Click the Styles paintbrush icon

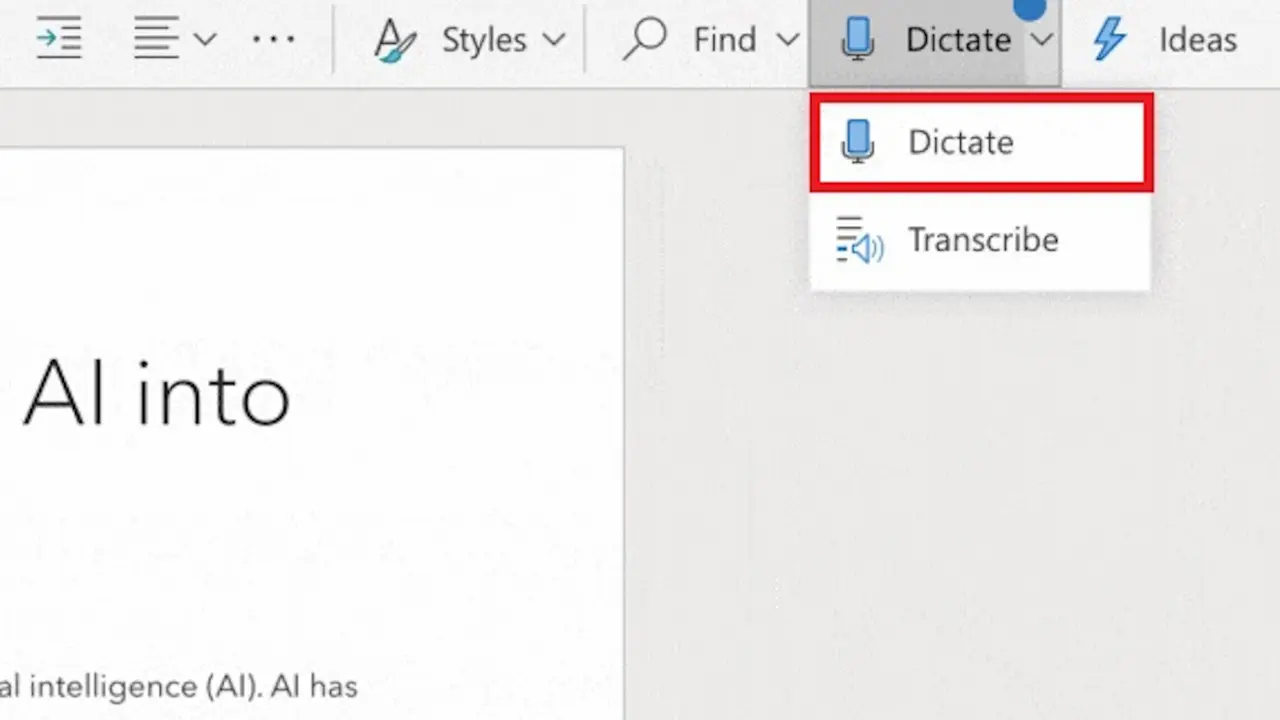[x=396, y=40]
